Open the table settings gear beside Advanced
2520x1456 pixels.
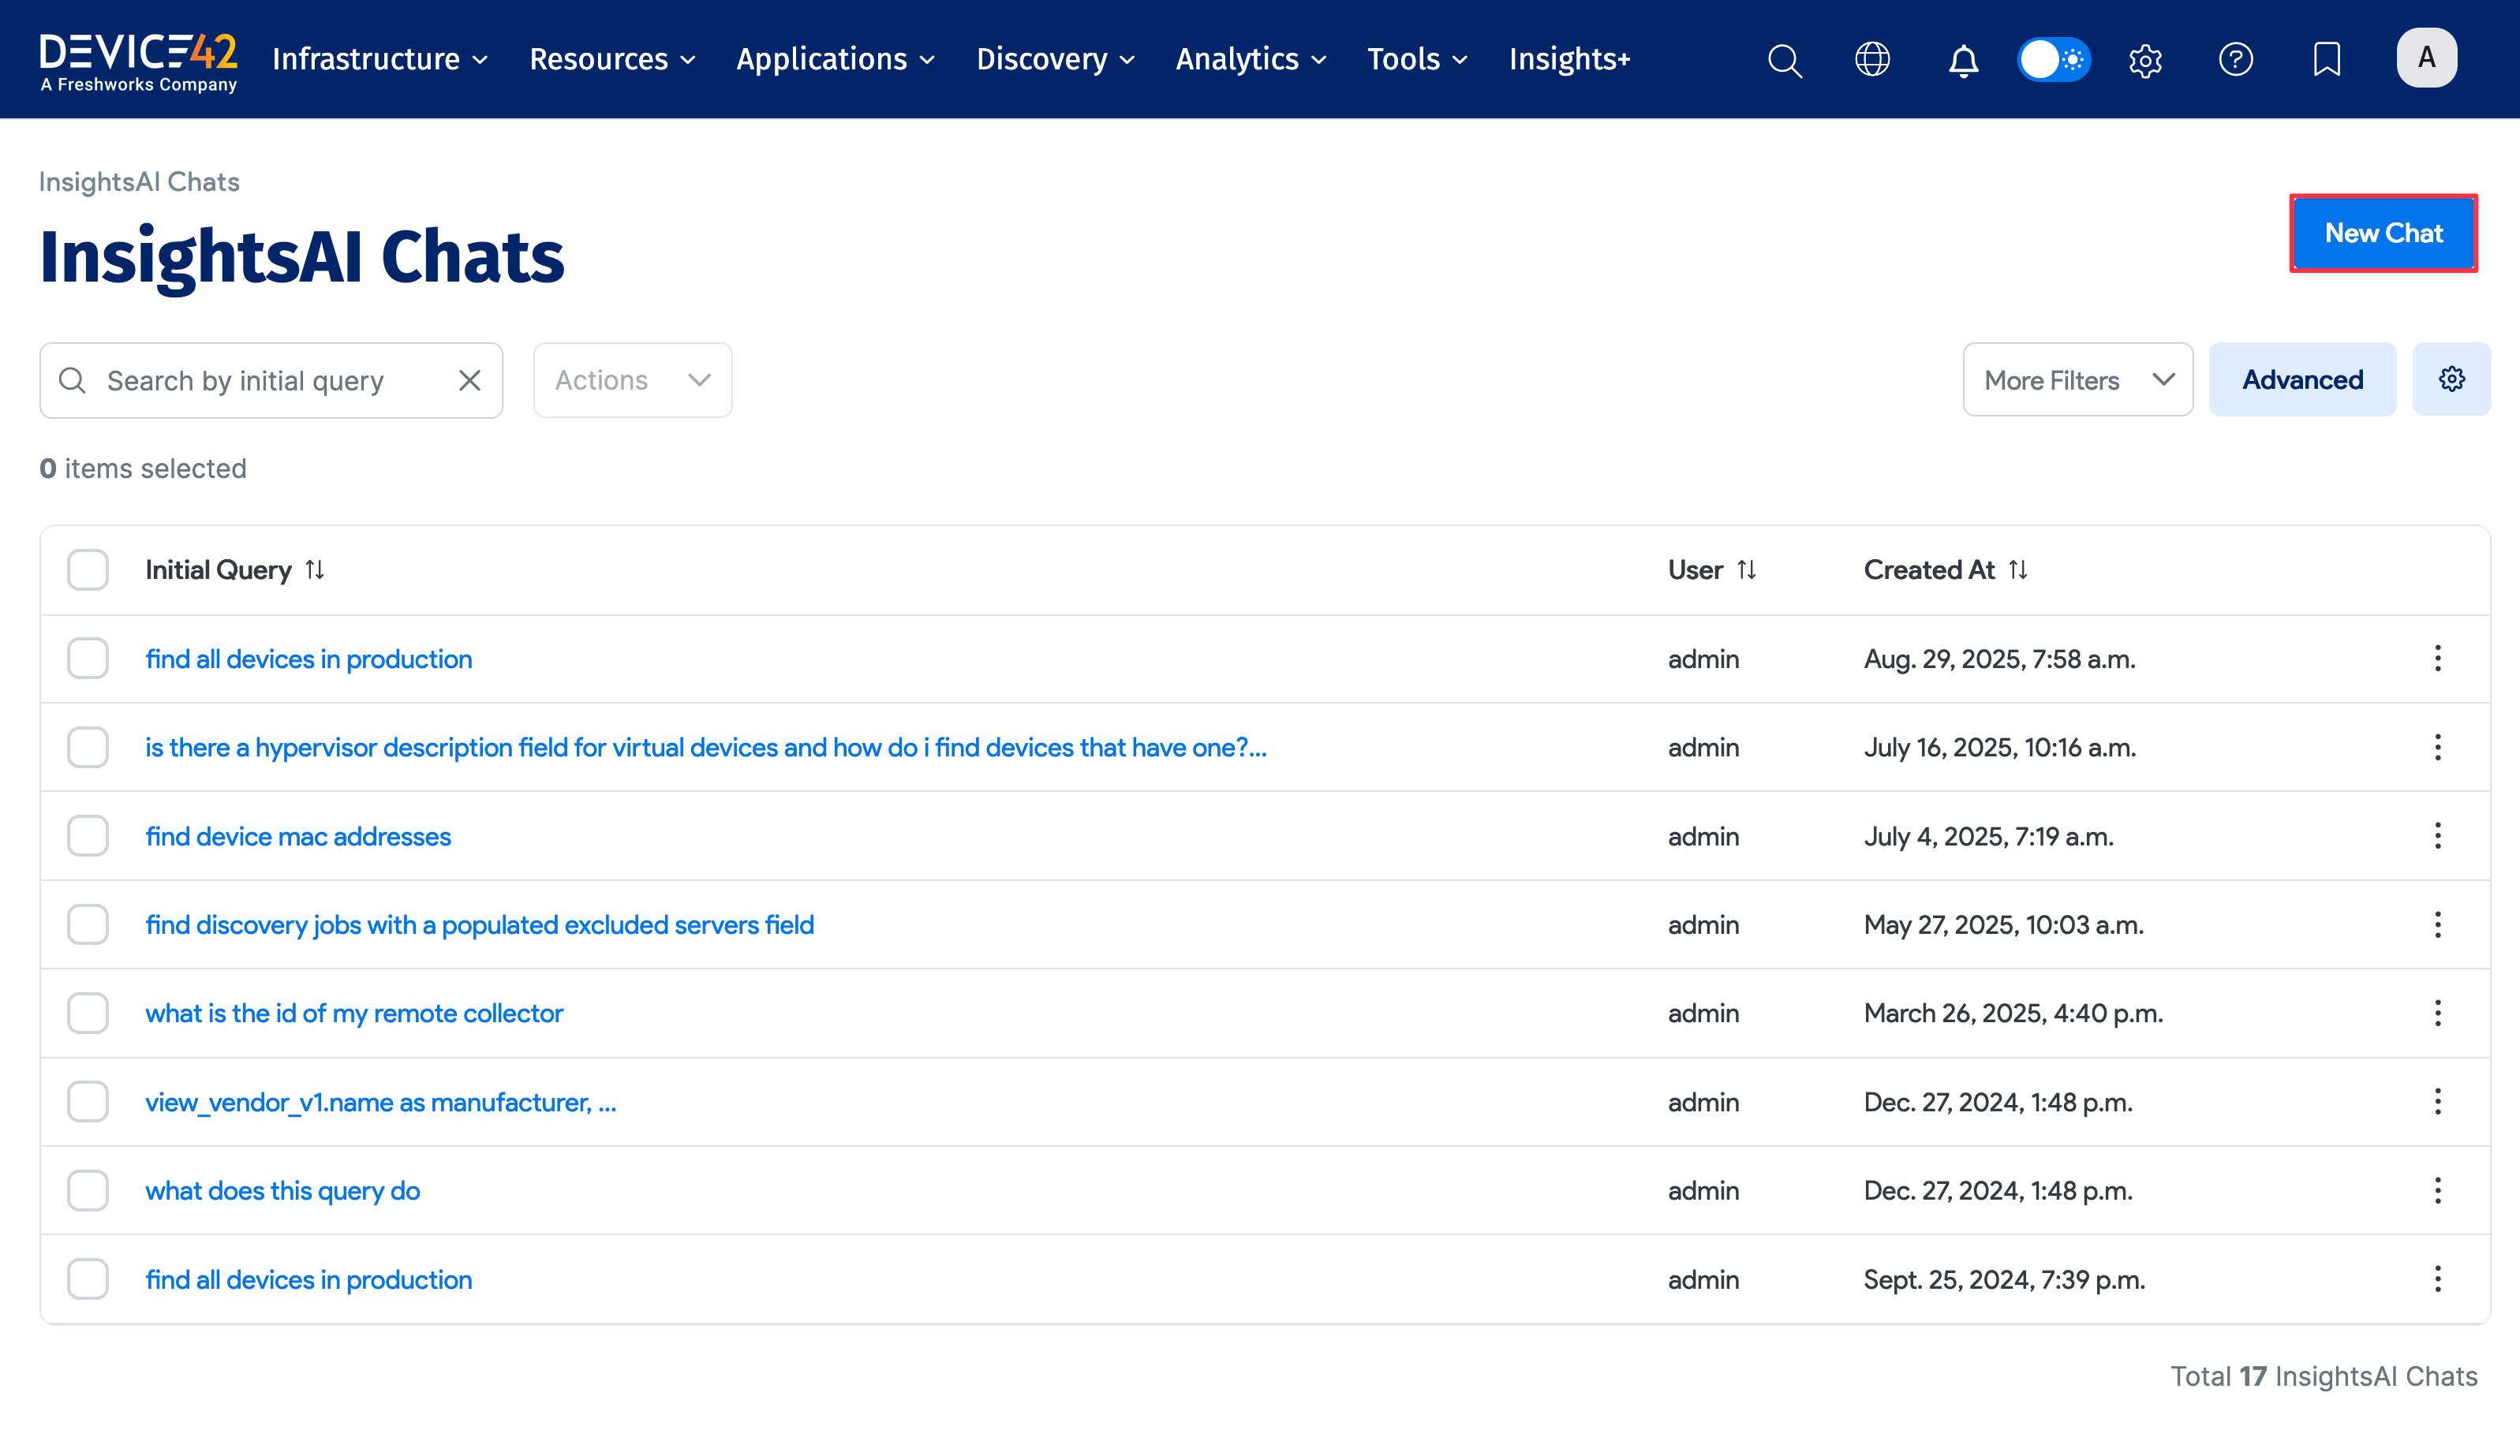tap(2451, 379)
